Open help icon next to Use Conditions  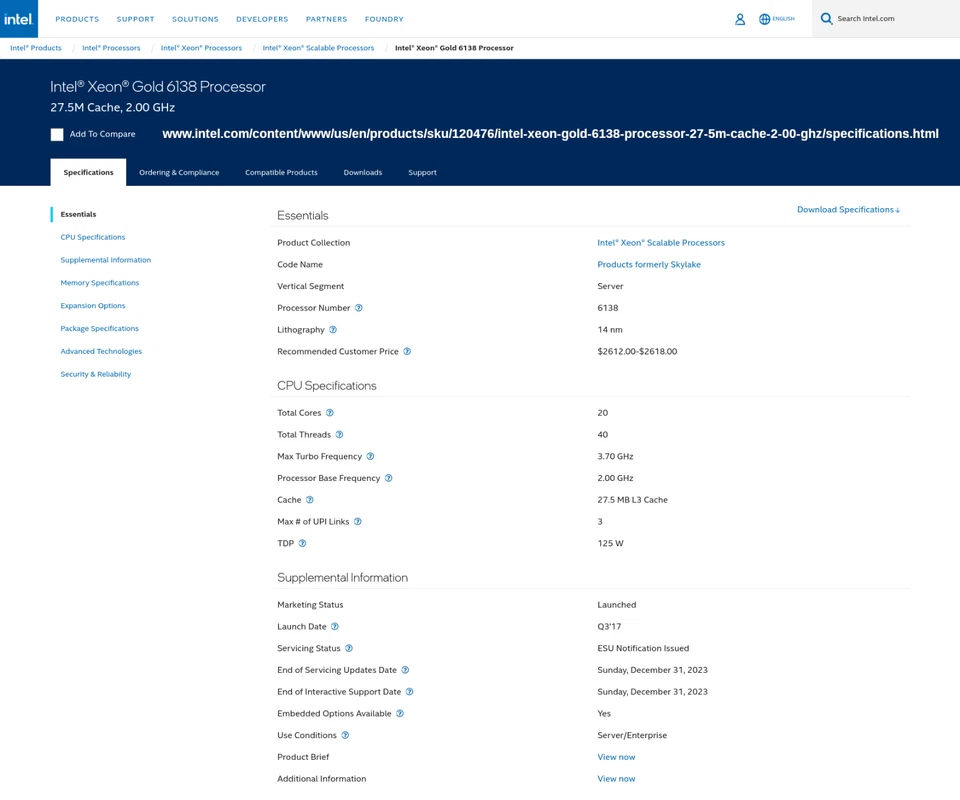[345, 735]
